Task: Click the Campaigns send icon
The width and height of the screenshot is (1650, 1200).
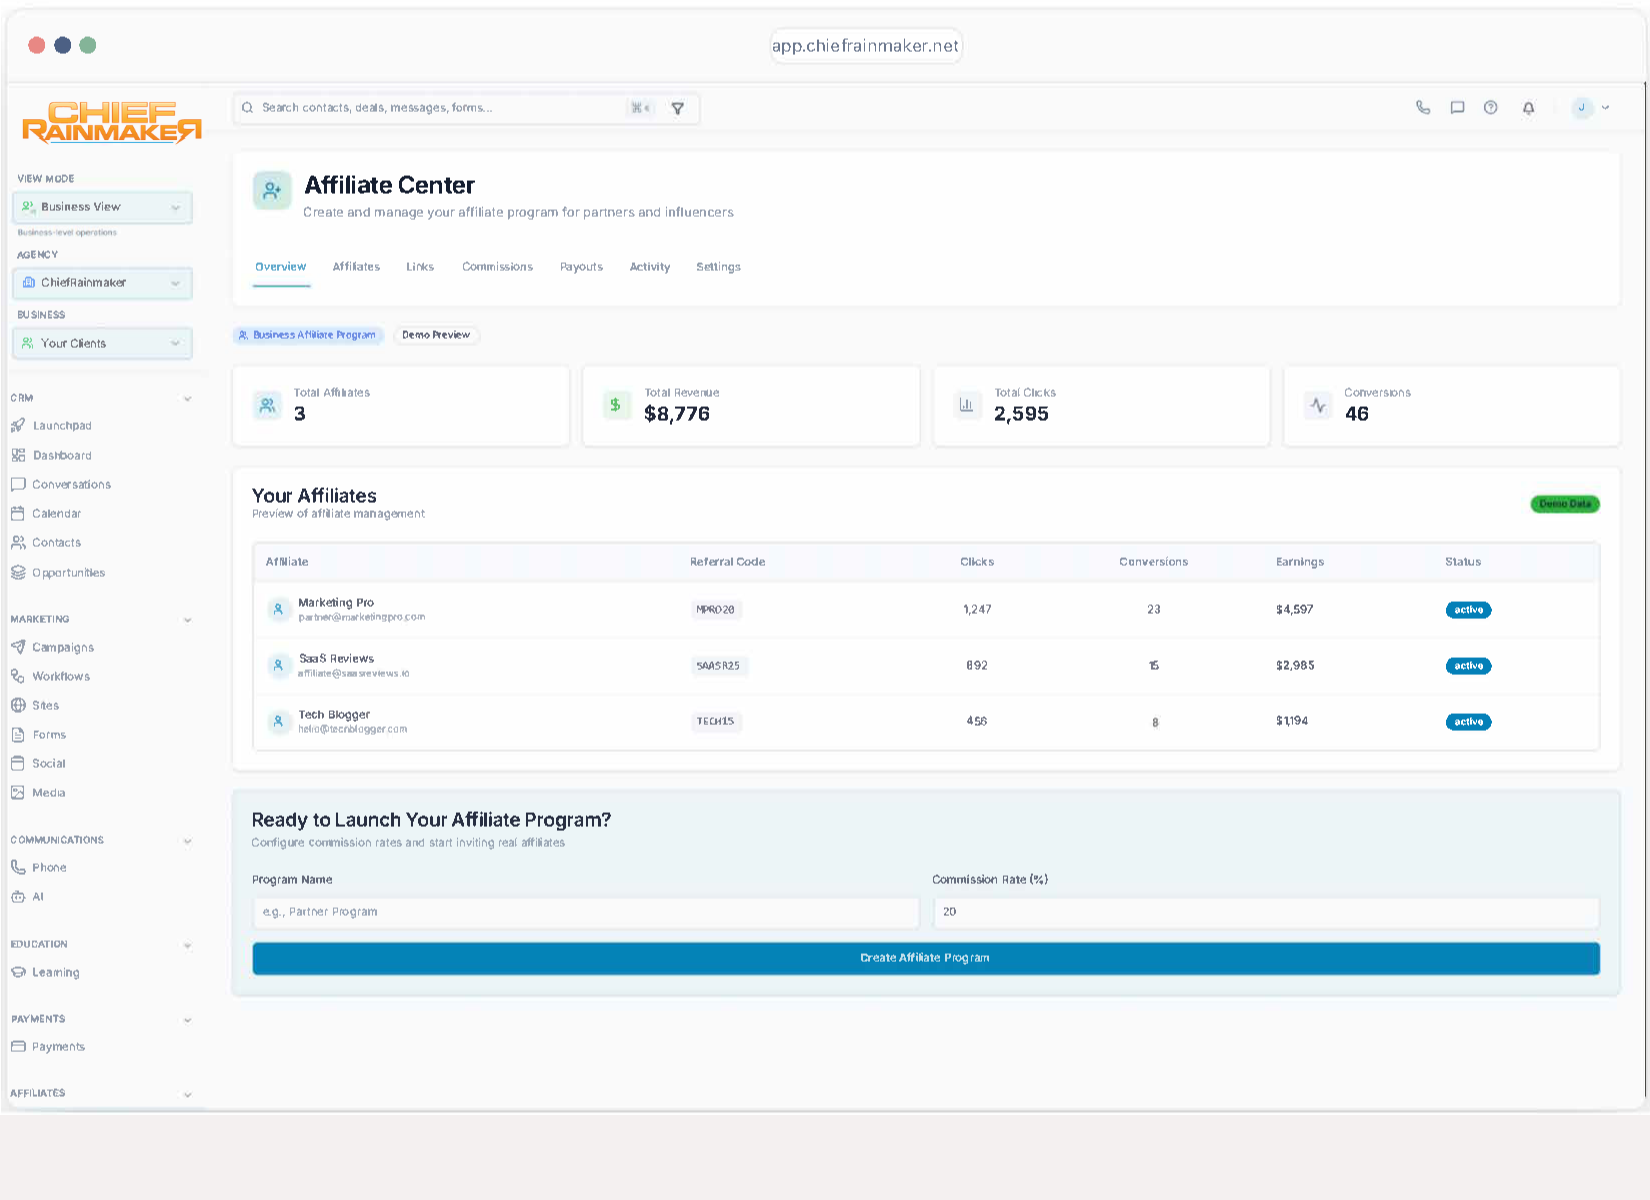Action: tap(18, 647)
